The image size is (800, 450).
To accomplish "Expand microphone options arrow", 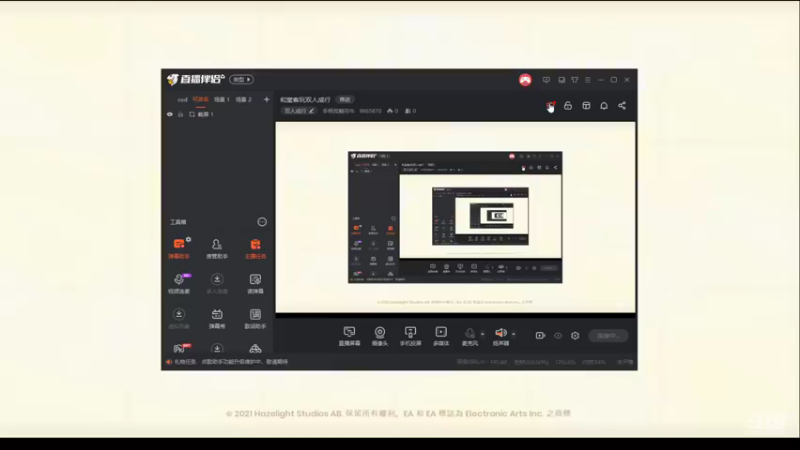I will (483, 334).
